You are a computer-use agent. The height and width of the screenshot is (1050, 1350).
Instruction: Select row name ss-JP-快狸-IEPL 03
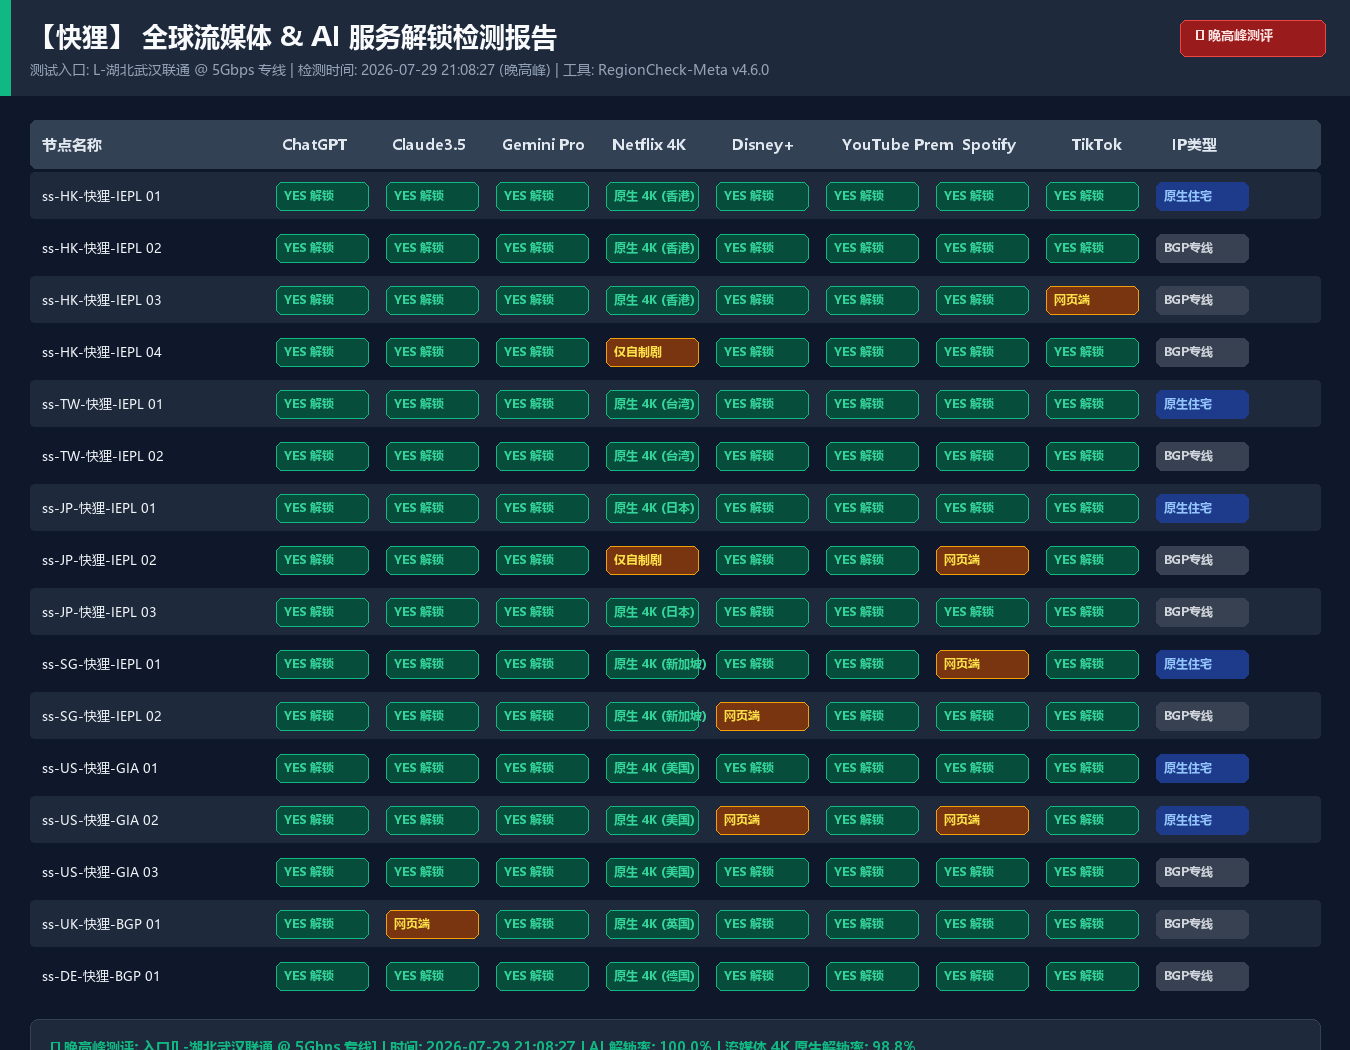click(99, 612)
